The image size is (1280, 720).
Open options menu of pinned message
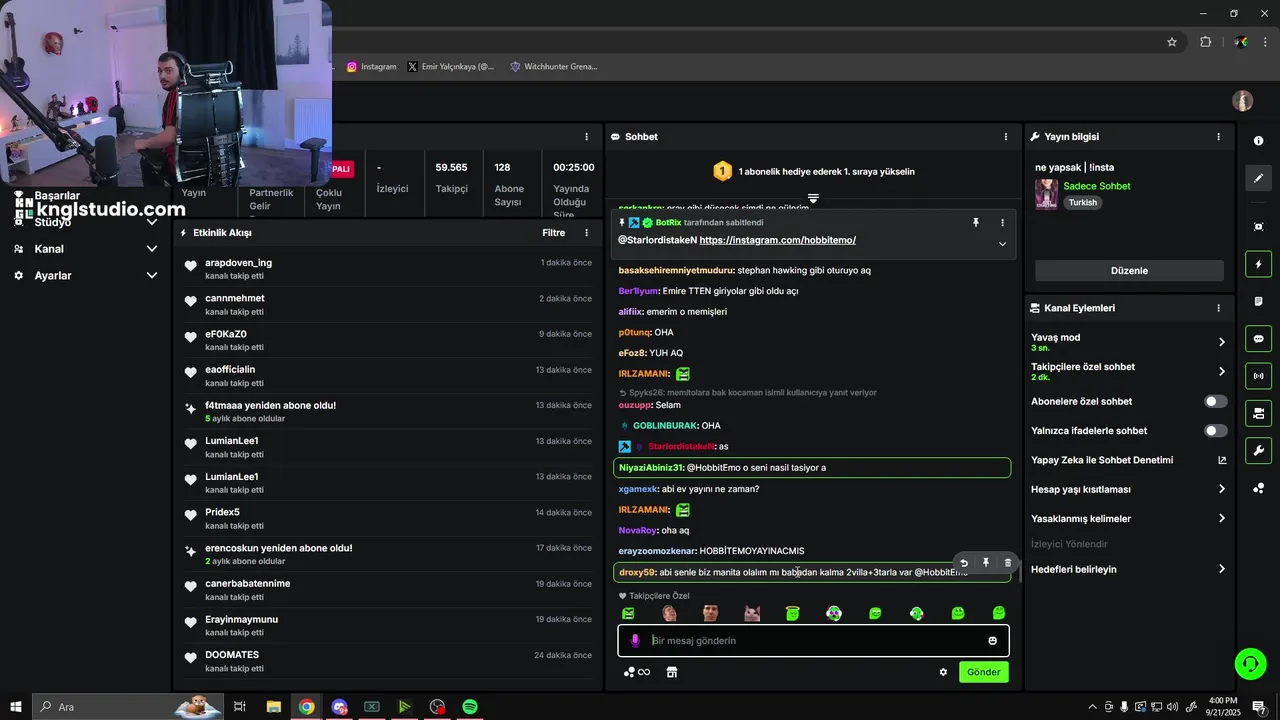coord(1002,222)
